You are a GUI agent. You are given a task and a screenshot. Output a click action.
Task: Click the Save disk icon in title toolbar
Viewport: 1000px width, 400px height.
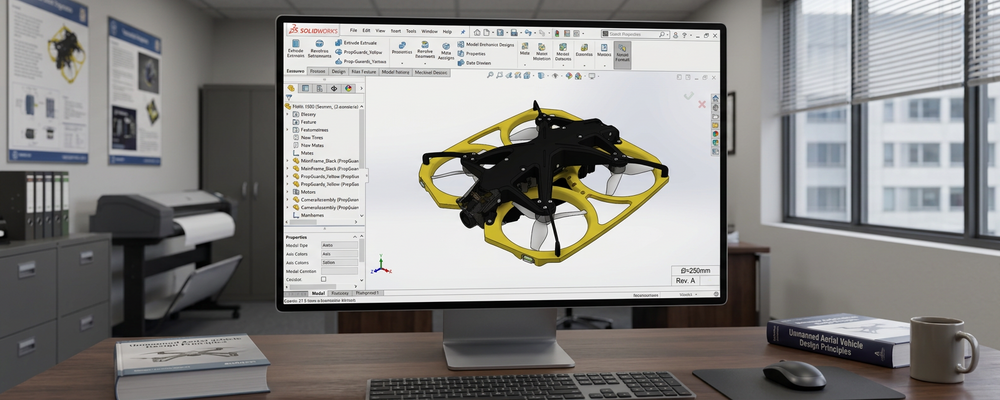tap(514, 33)
